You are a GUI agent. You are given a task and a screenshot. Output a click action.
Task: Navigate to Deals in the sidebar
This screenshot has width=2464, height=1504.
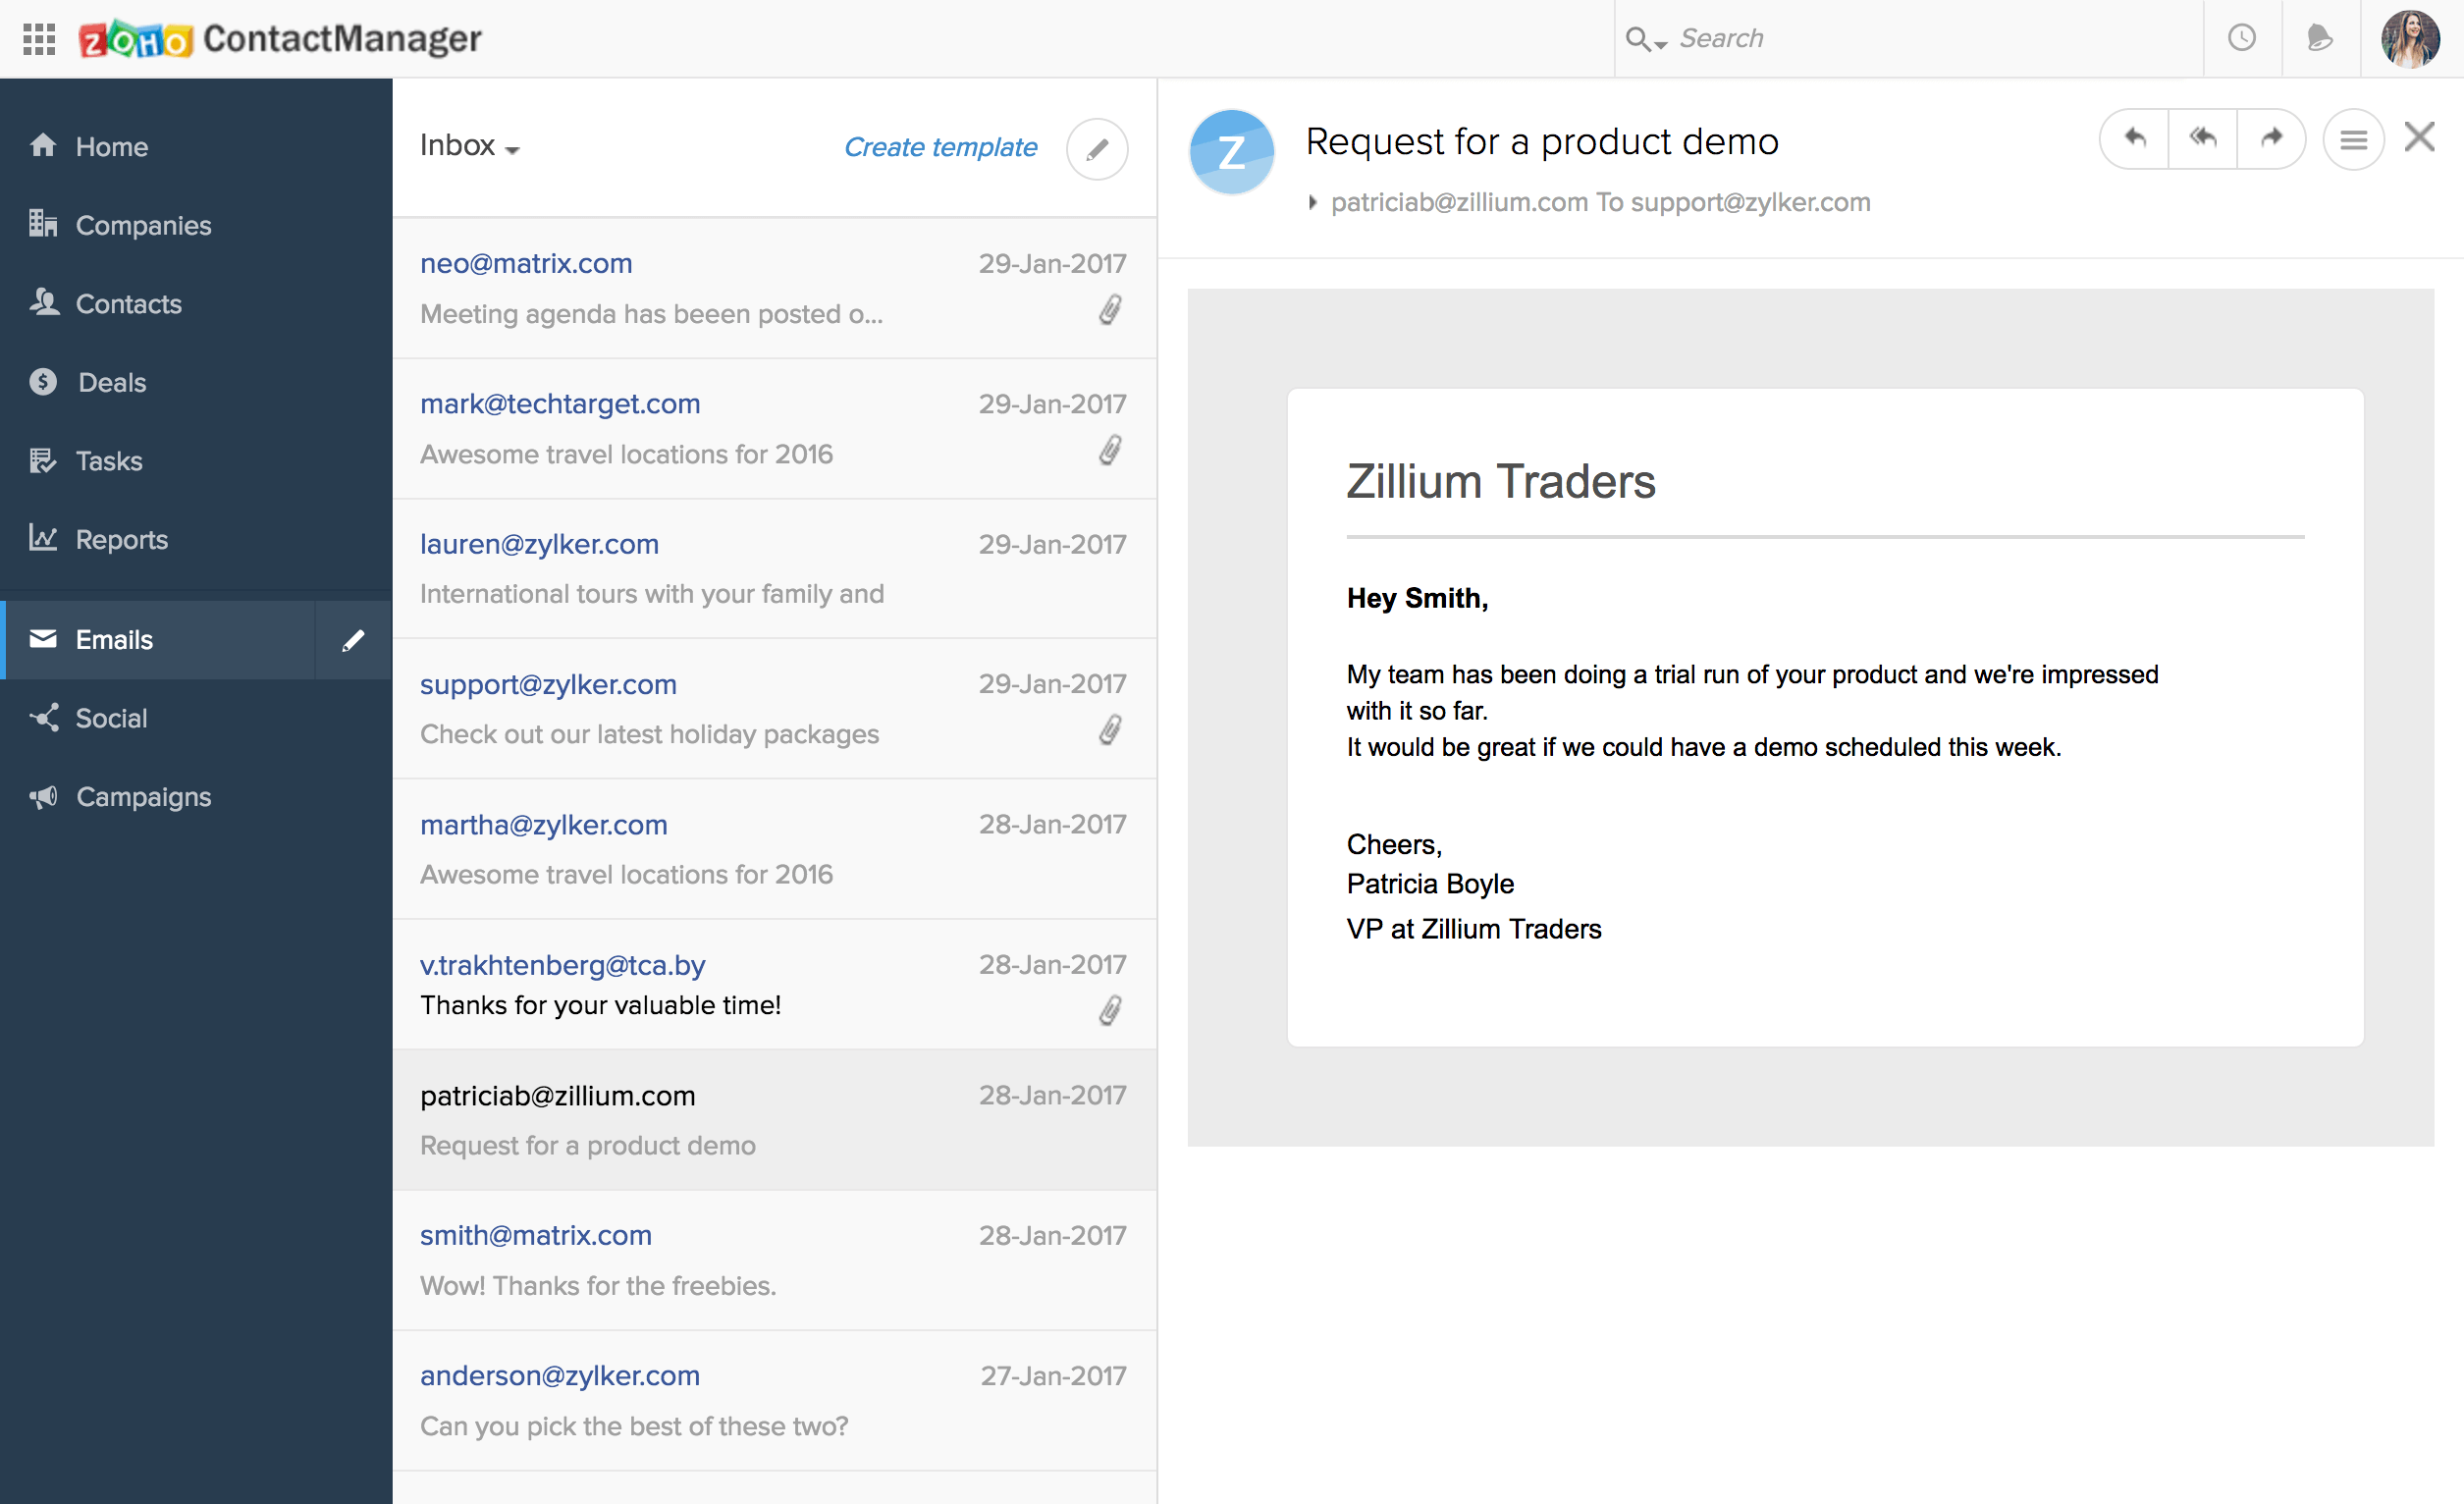pos(112,382)
